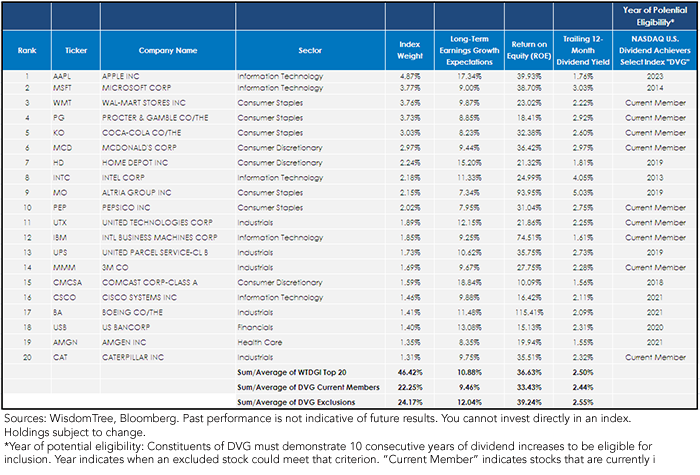The image size is (700, 475).
Task: Click Sum/Average of DVG Exclusions label
Action: pyautogui.click(x=296, y=402)
